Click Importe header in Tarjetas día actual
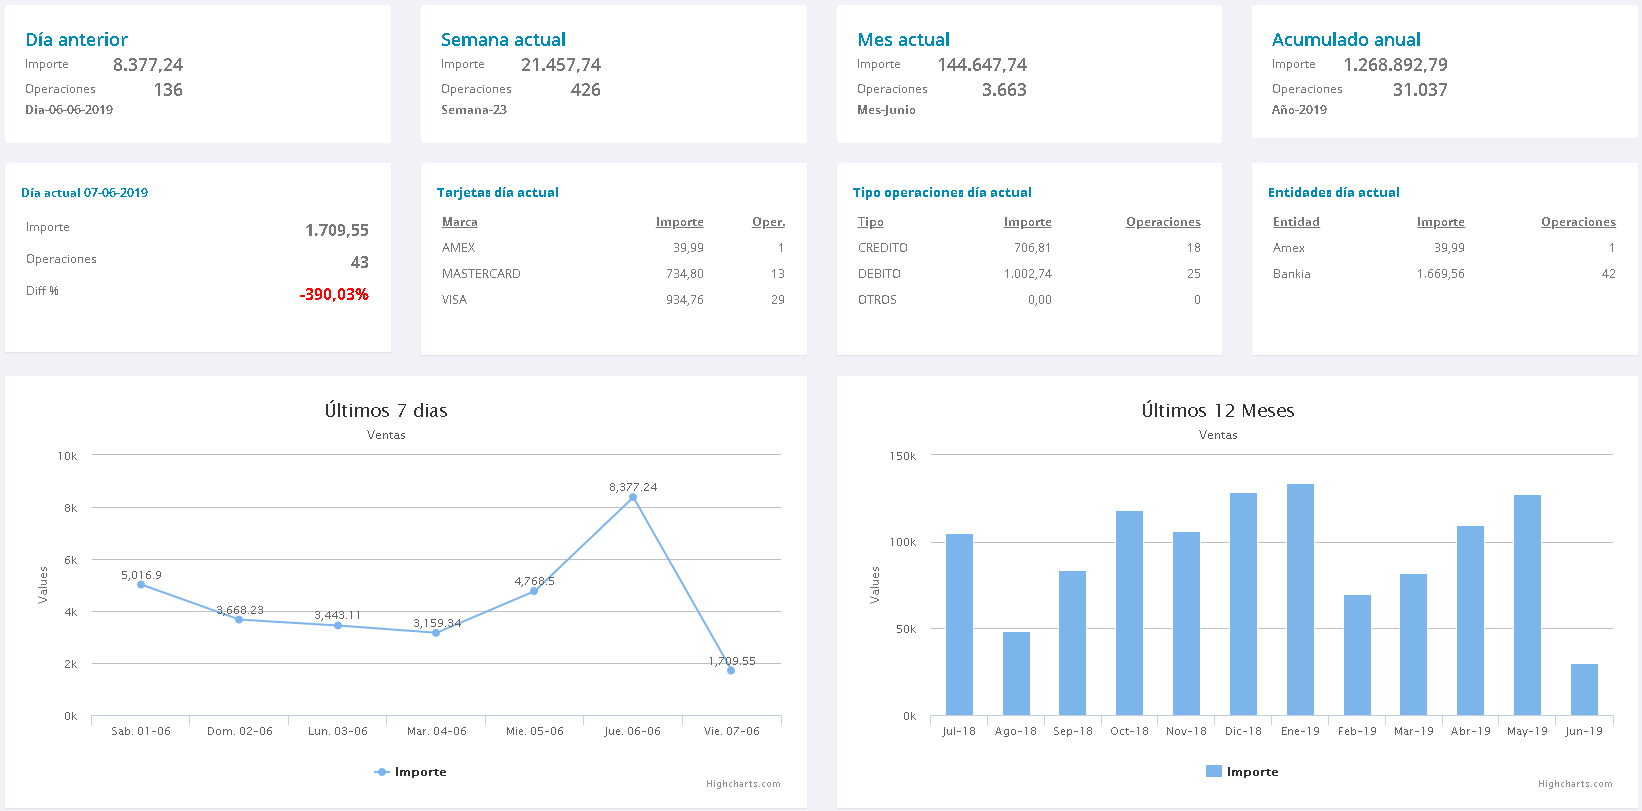The image size is (1642, 811). point(680,222)
